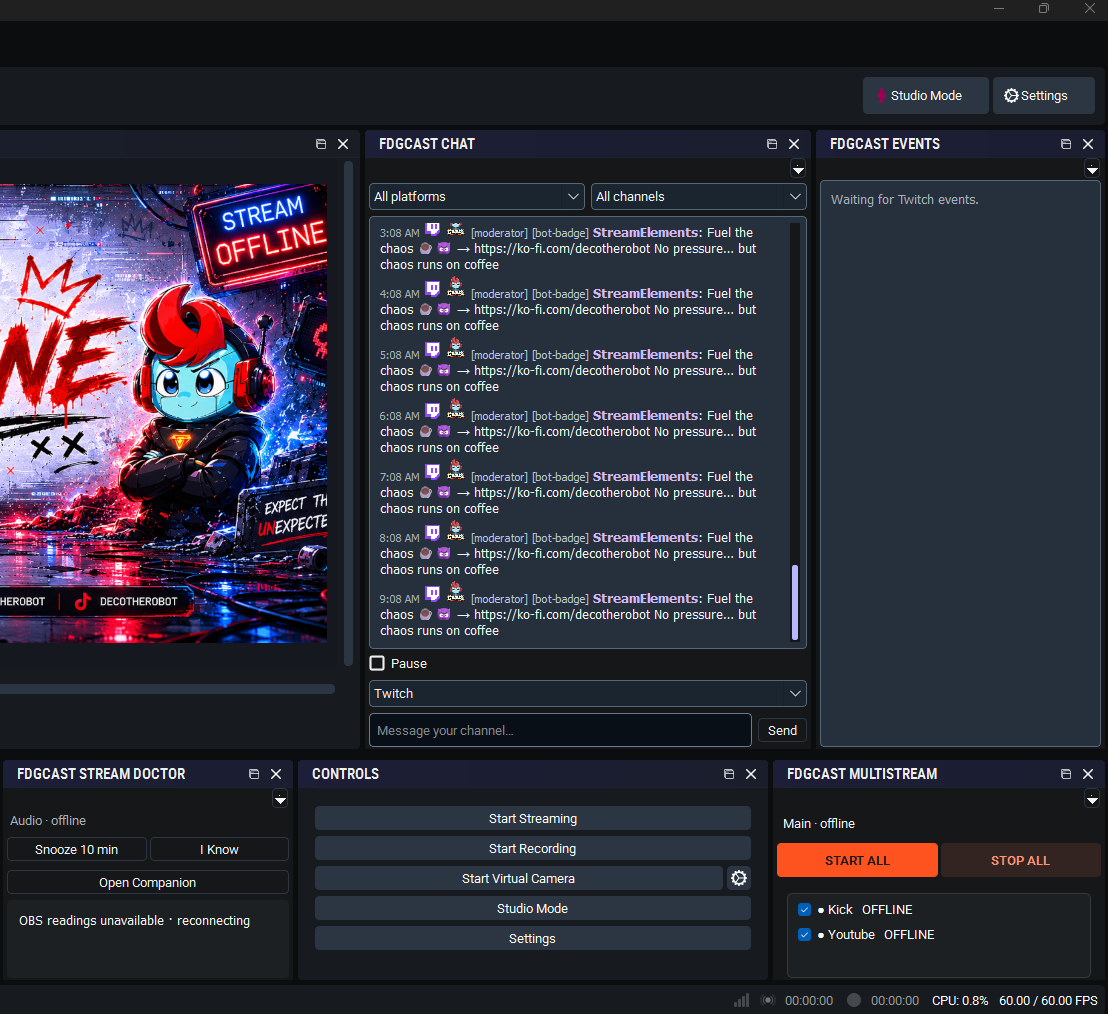Click the preview dock horizontal scrollbar

click(167, 689)
